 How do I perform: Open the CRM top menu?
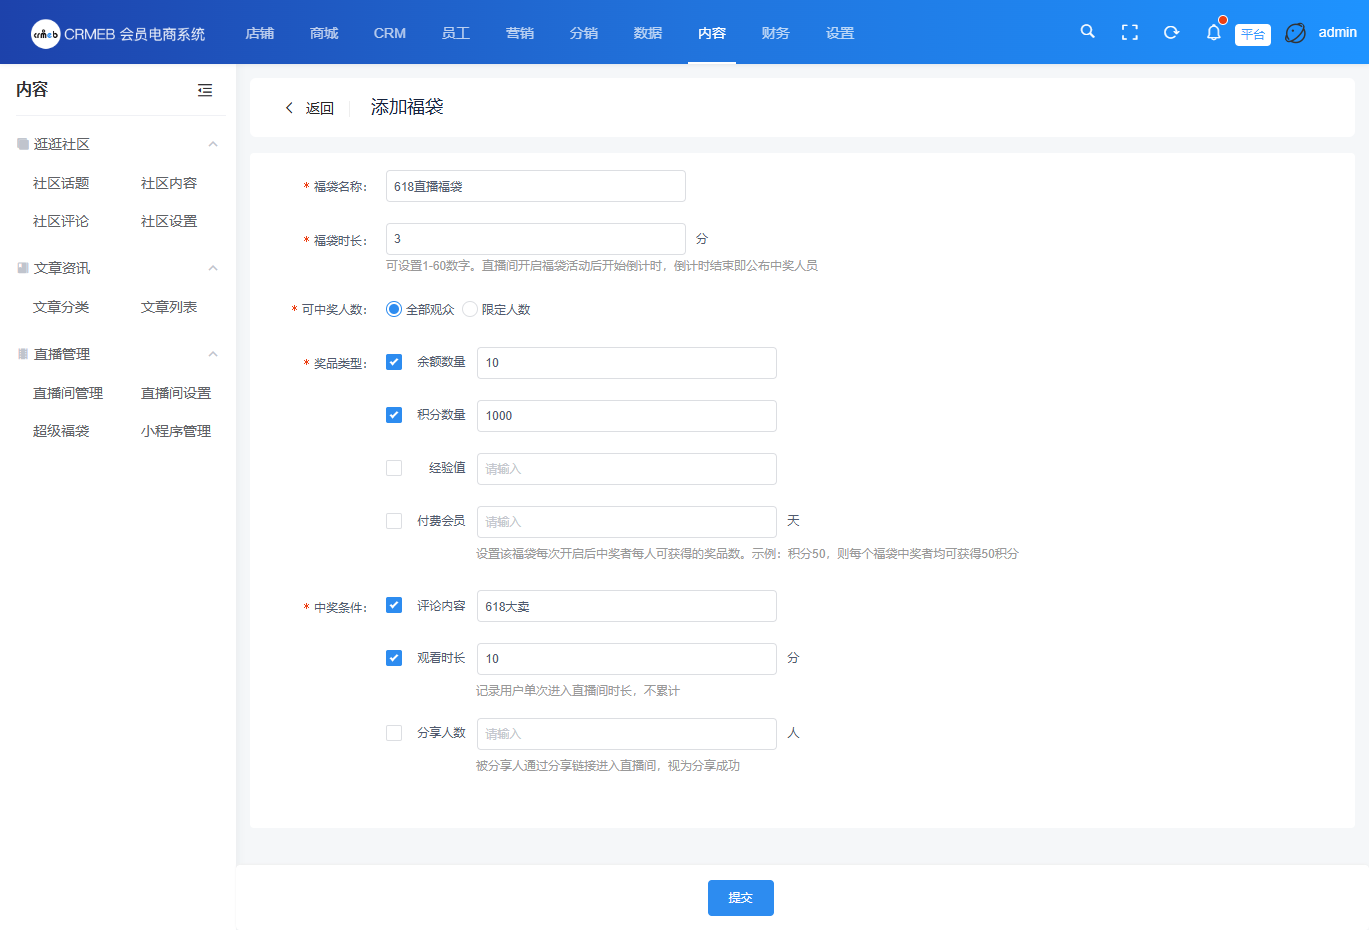coord(390,33)
